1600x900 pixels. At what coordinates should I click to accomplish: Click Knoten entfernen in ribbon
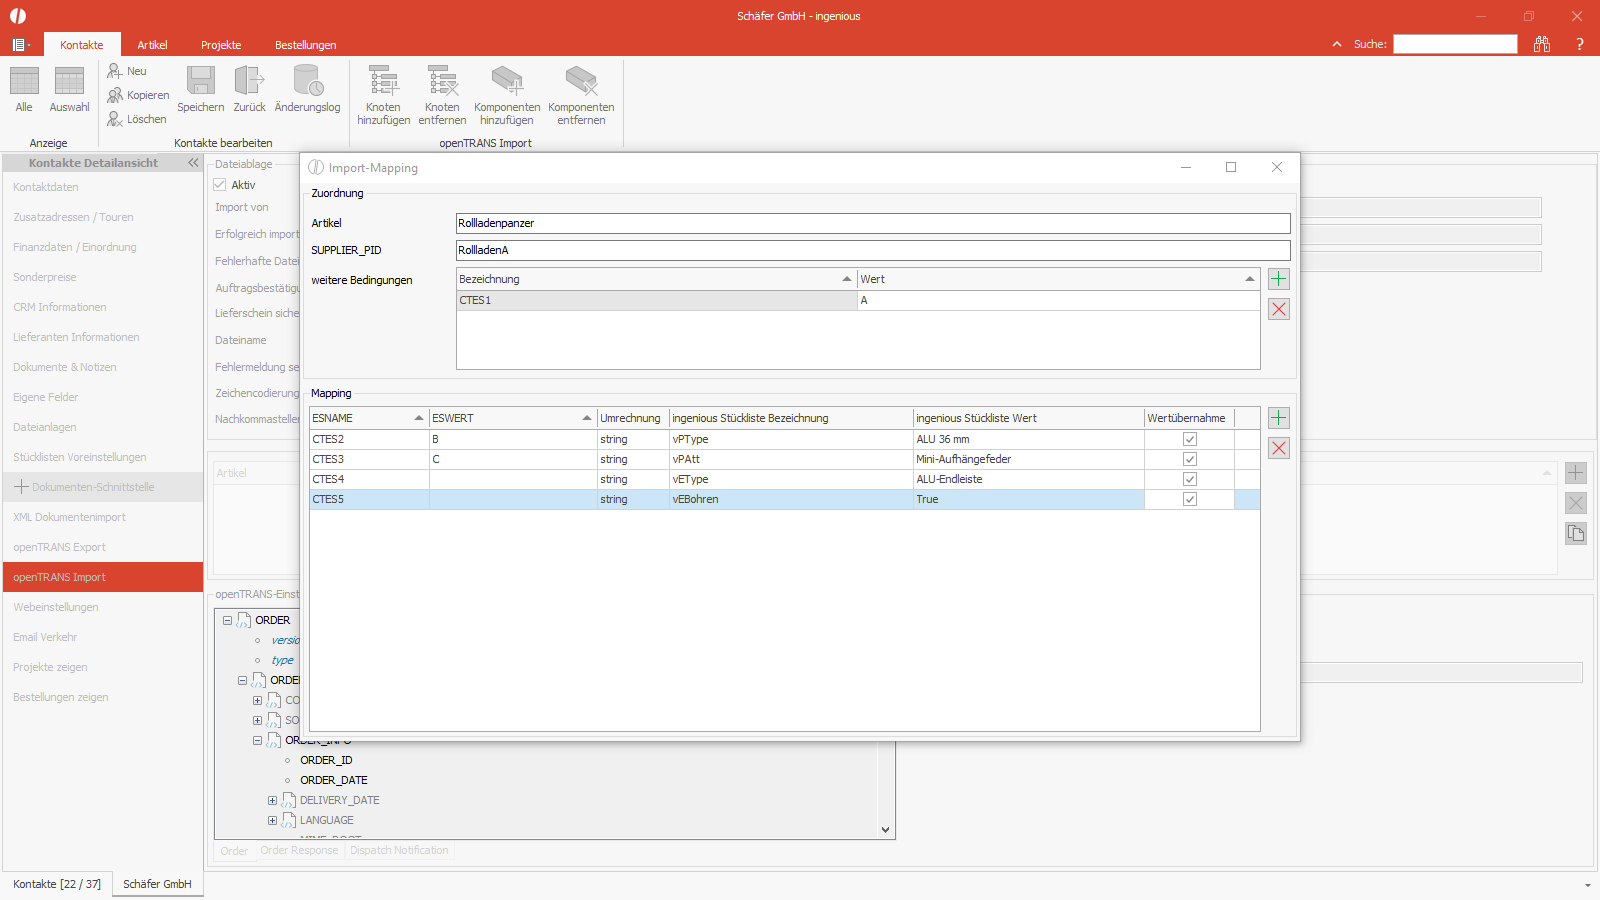[x=442, y=96]
